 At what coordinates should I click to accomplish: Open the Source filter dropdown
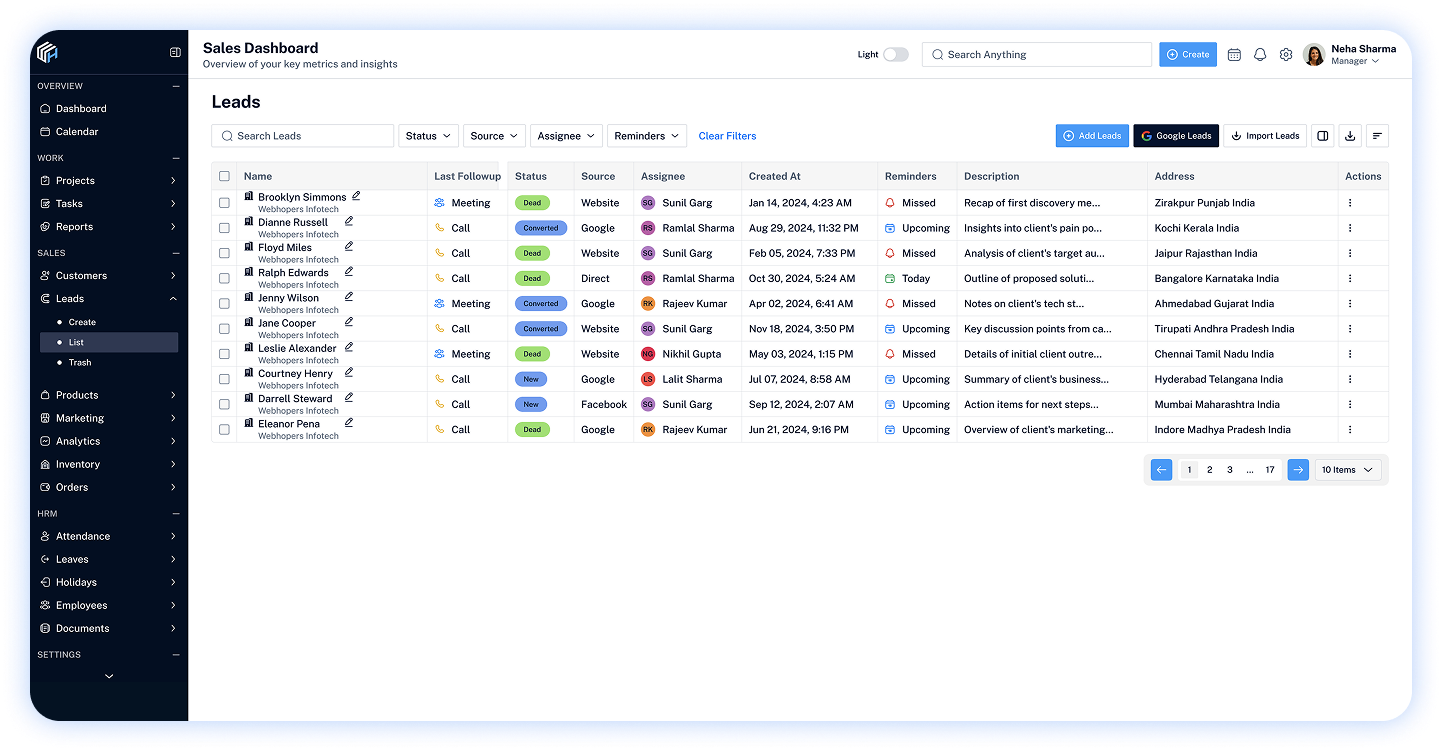tap(494, 136)
